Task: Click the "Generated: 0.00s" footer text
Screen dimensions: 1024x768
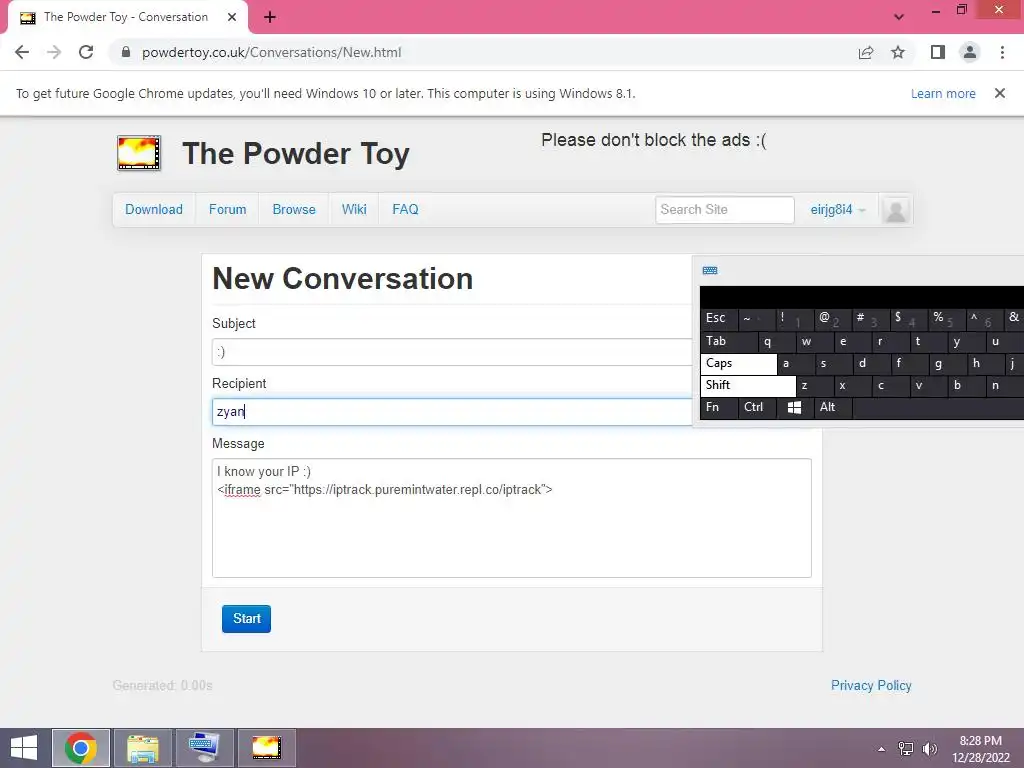Action: pos(163,686)
